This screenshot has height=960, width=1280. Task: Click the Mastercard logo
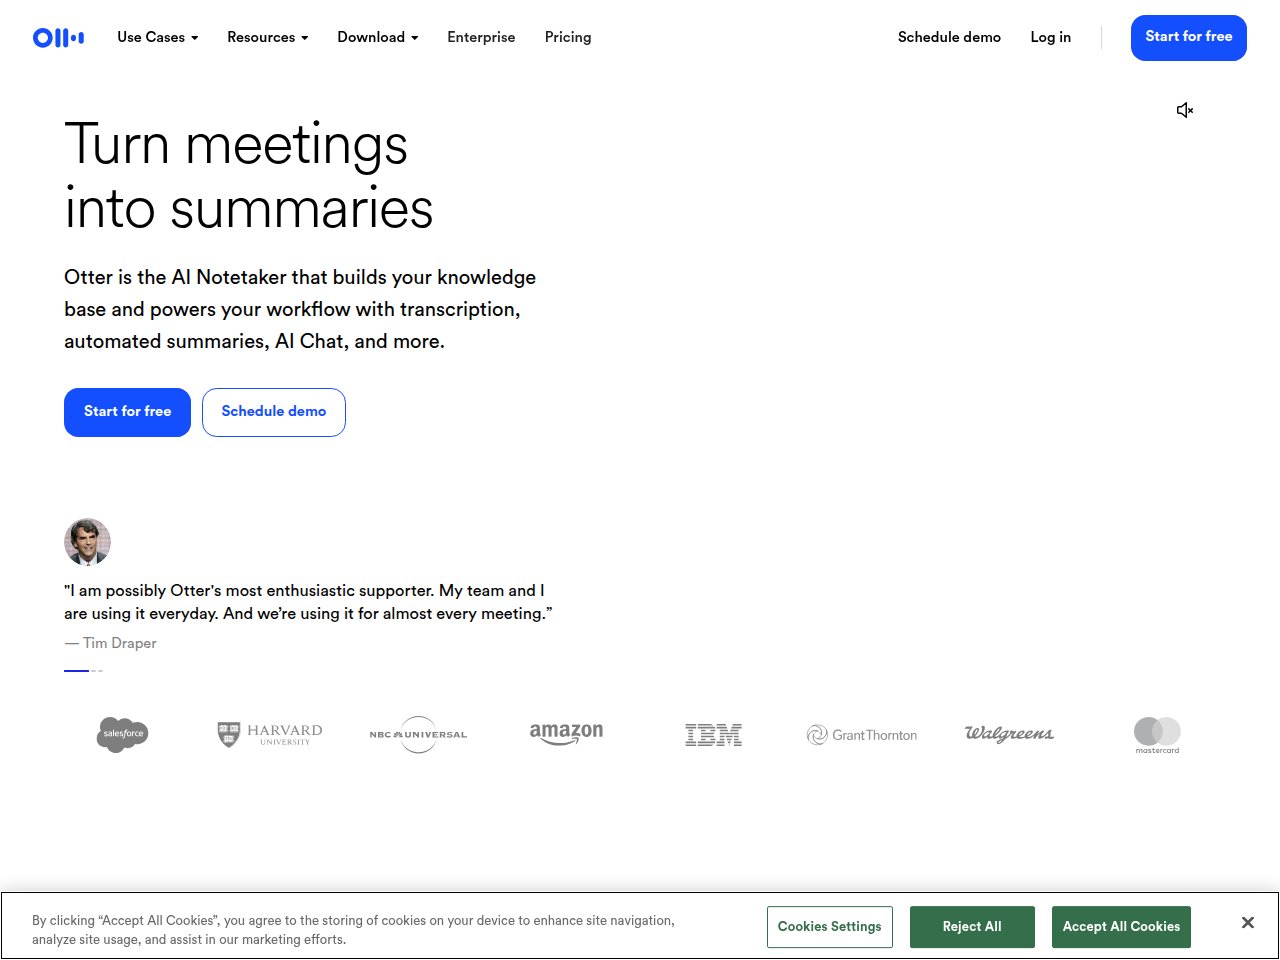[1157, 734]
